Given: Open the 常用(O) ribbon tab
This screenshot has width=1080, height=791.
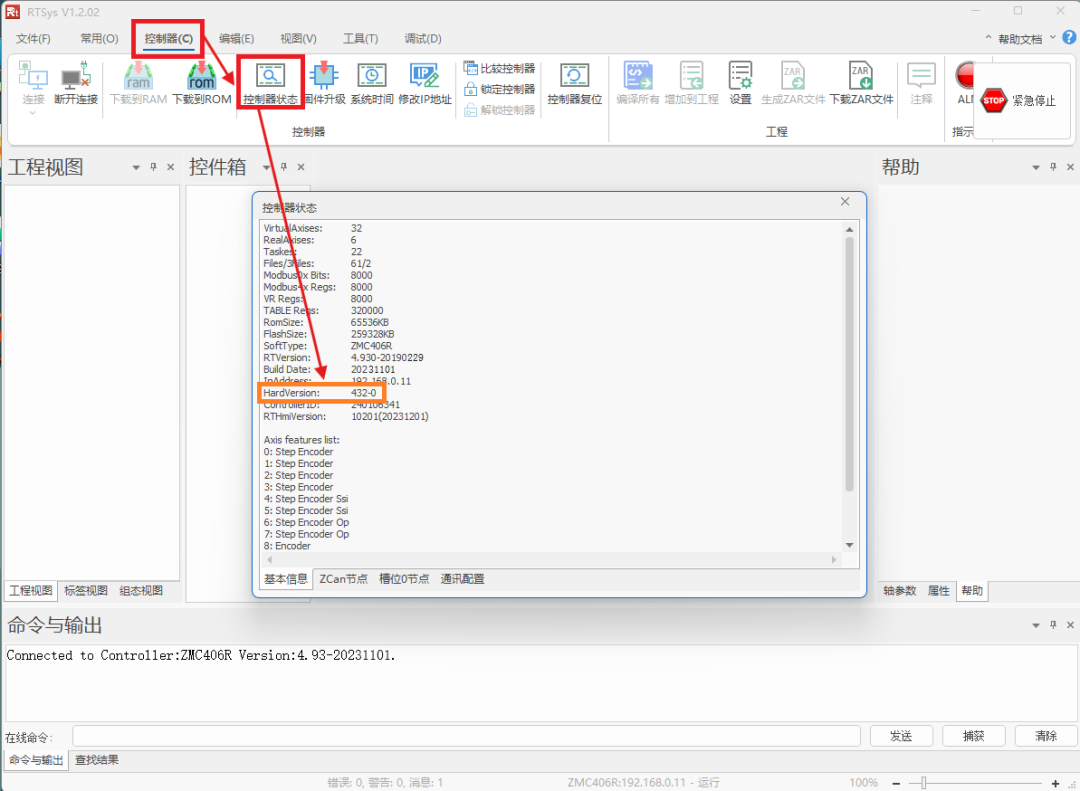Looking at the screenshot, I should [x=99, y=39].
